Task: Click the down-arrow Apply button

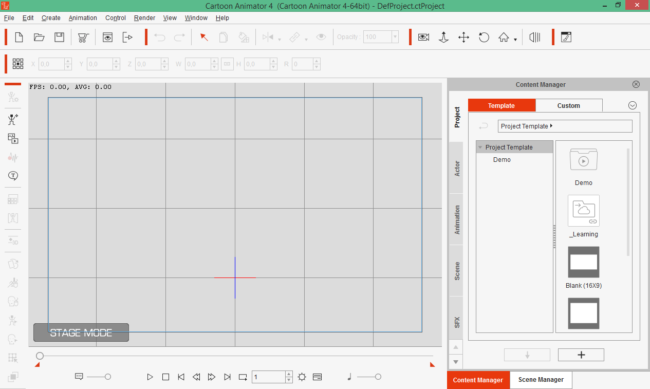Action: point(527,355)
